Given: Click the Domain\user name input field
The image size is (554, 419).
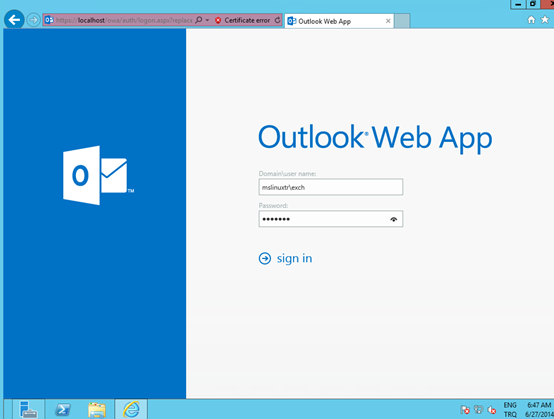Looking at the screenshot, I should pos(331,187).
